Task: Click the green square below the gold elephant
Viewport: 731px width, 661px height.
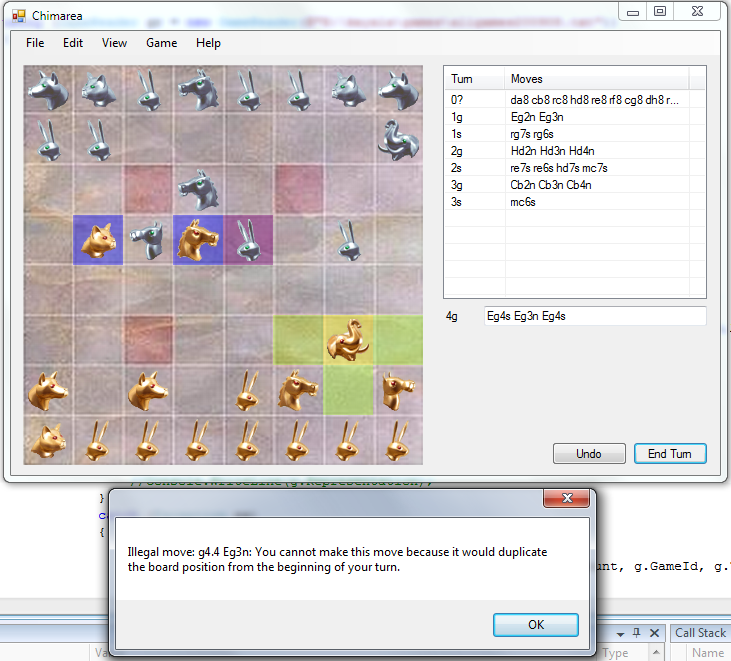Action: click(348, 390)
